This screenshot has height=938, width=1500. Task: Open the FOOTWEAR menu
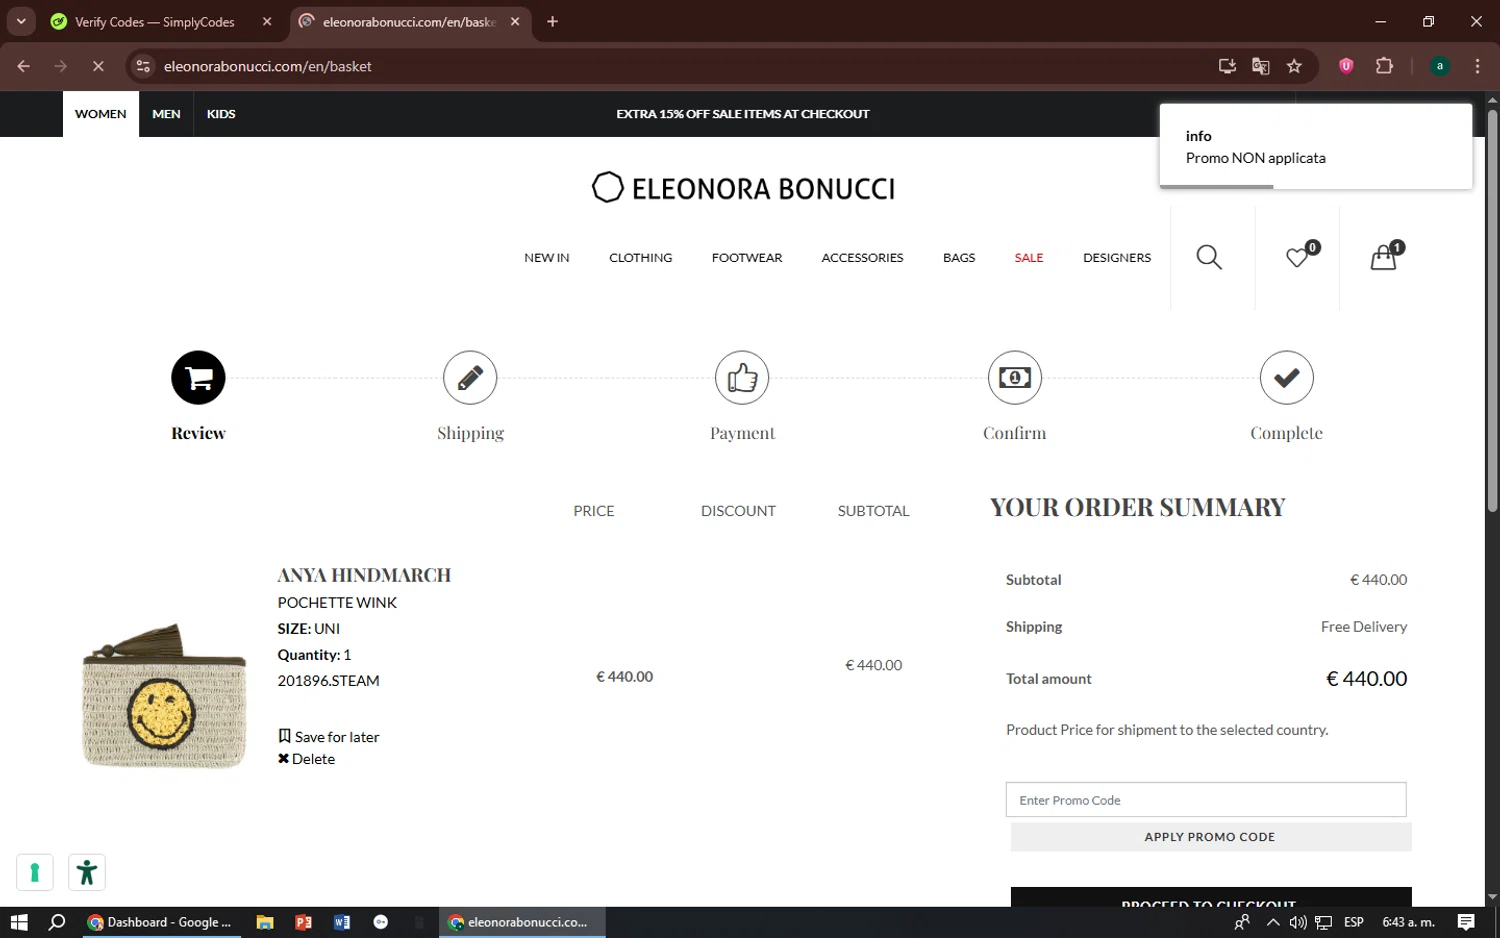[x=747, y=258]
